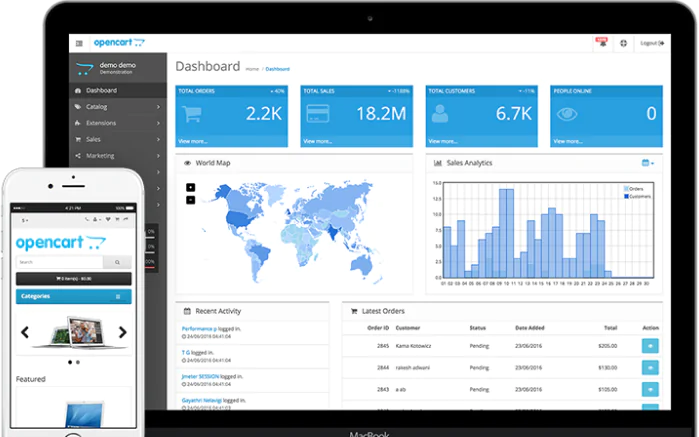Image resolution: width=699 pixels, height=437 pixels.
Task: Open the Sales Analytics date range dropdown
Action: (x=648, y=163)
